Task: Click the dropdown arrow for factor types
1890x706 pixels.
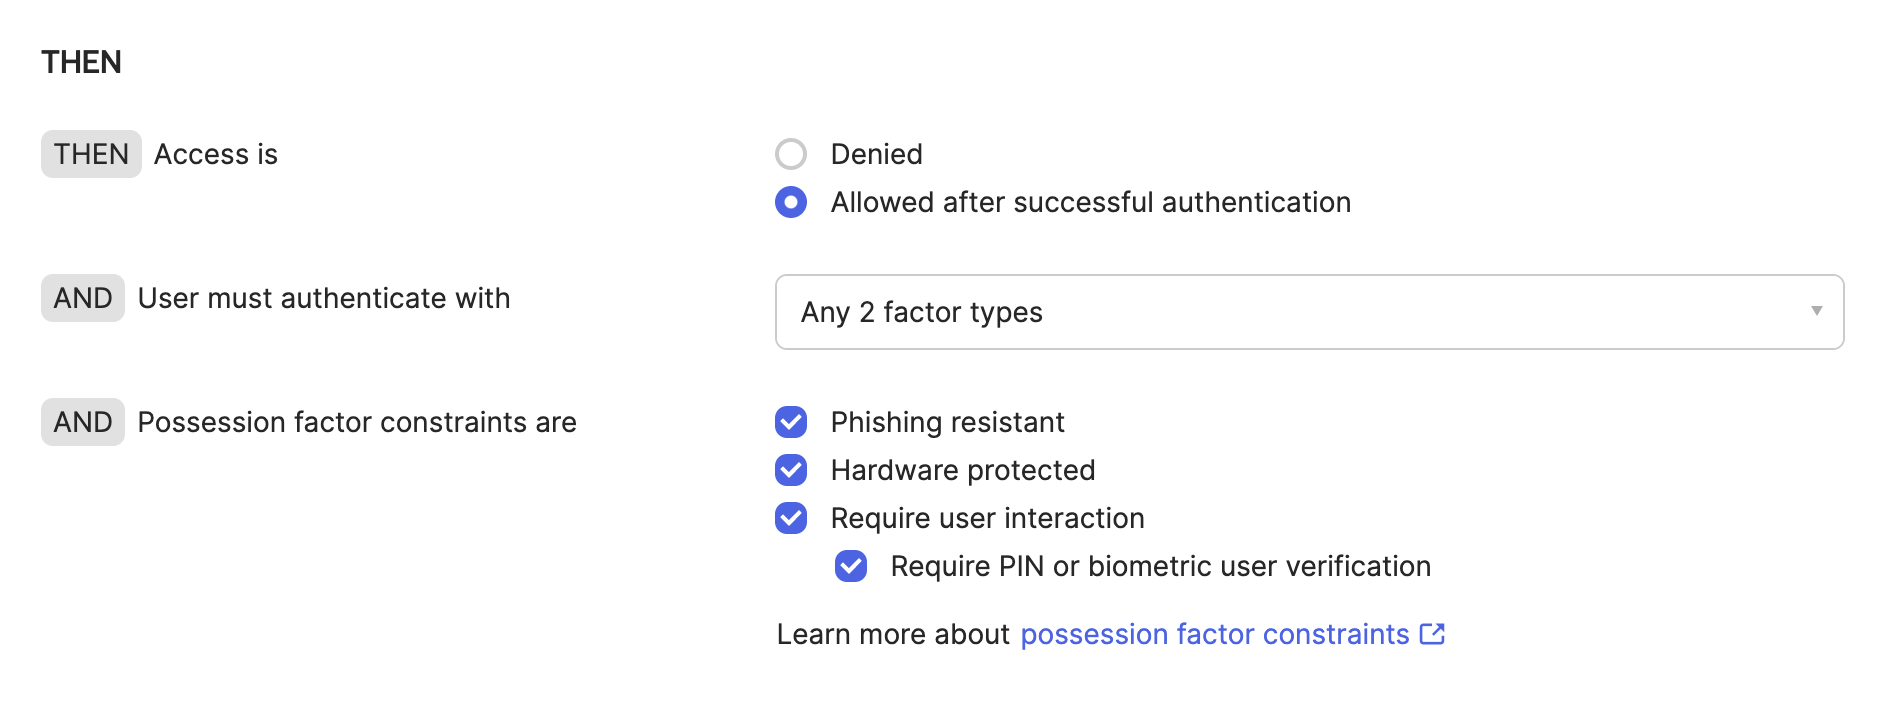Action: tap(1816, 311)
